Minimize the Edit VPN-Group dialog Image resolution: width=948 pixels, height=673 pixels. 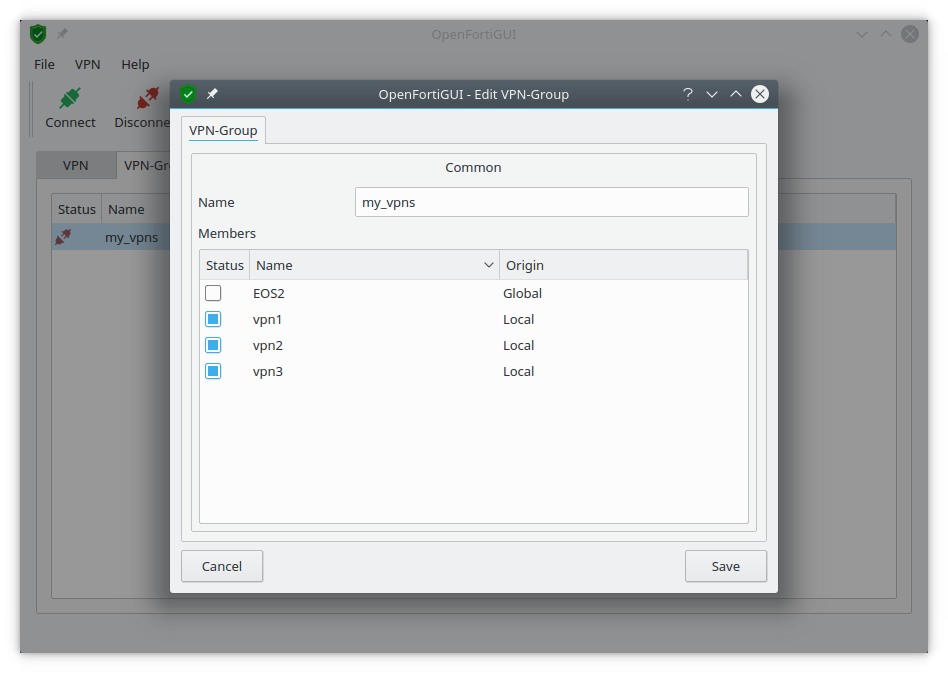click(712, 94)
